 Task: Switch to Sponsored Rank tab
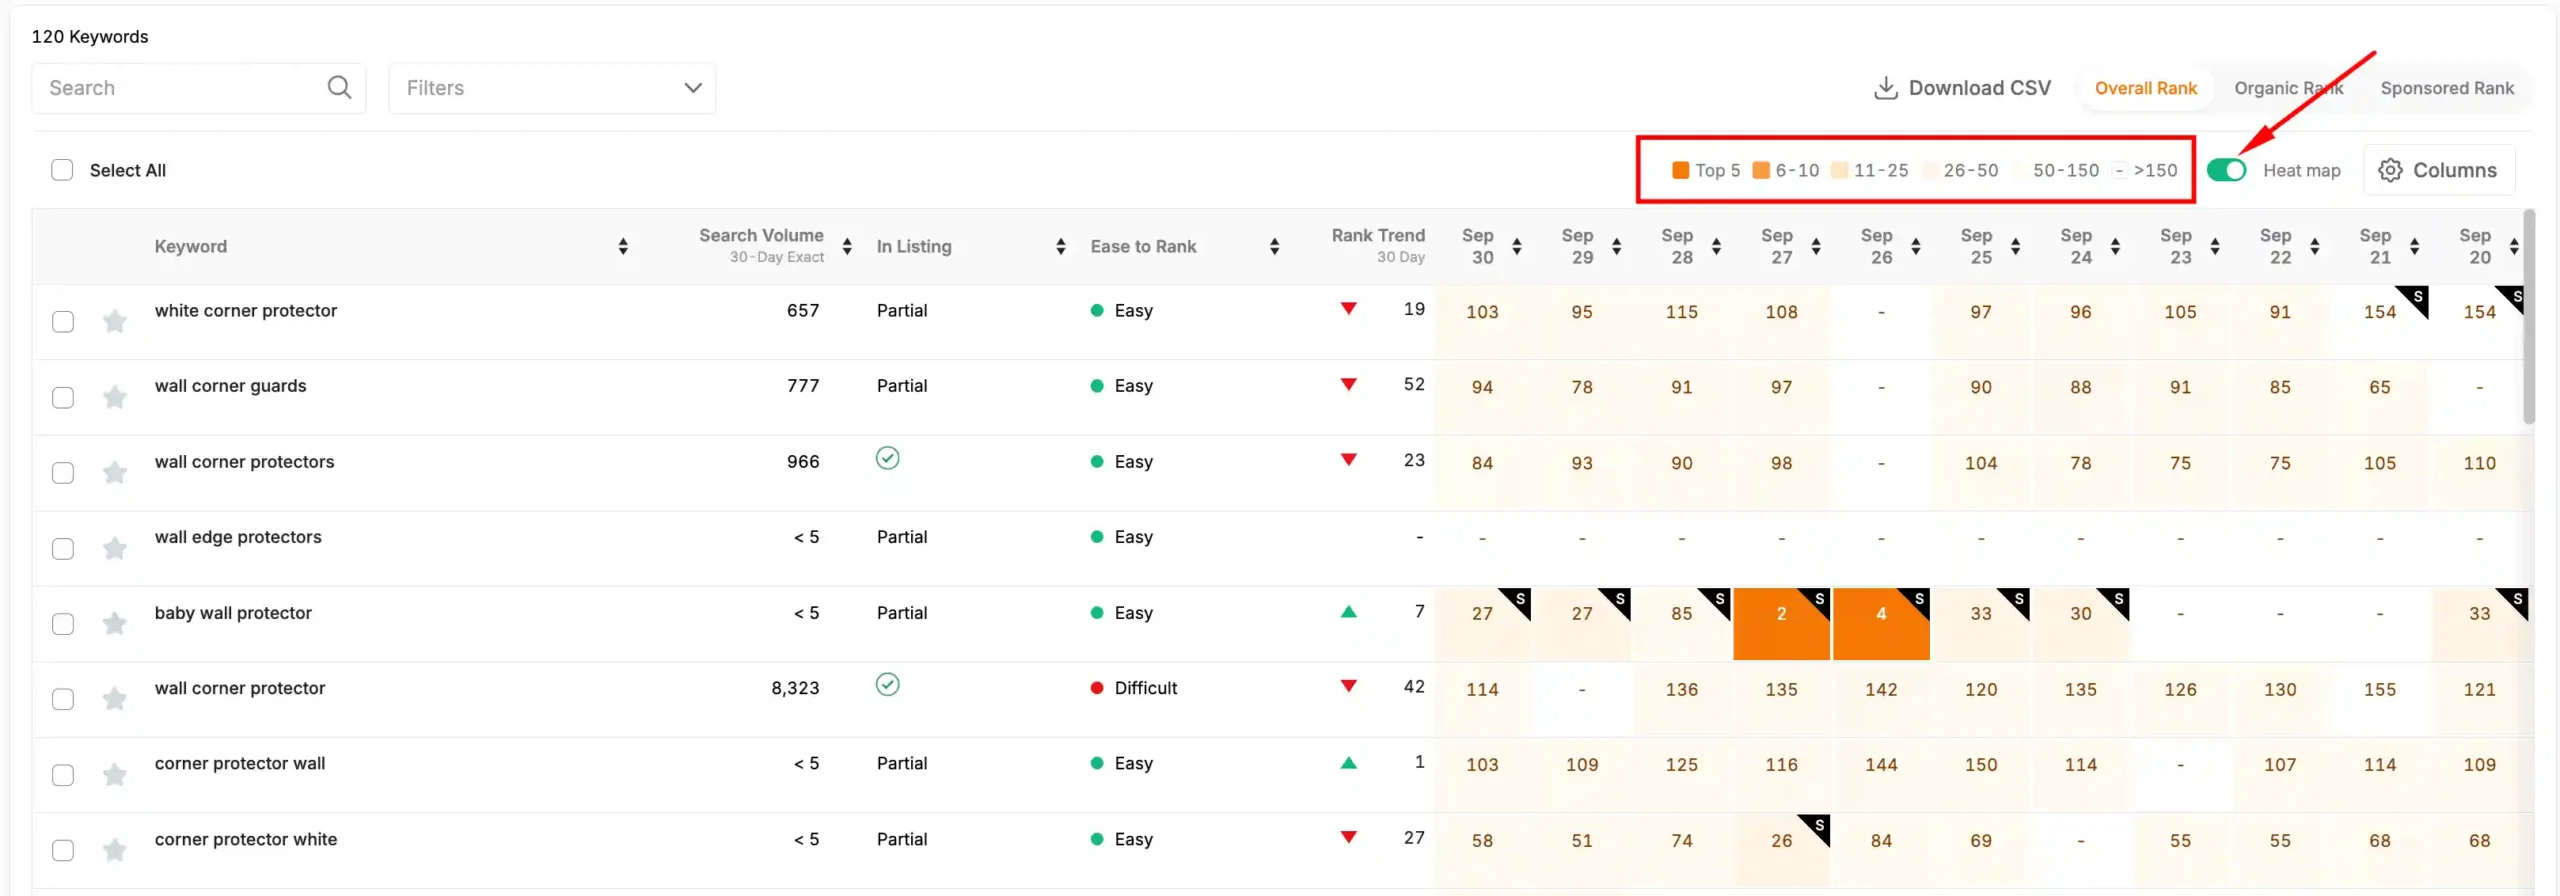pyautogui.click(x=2447, y=88)
